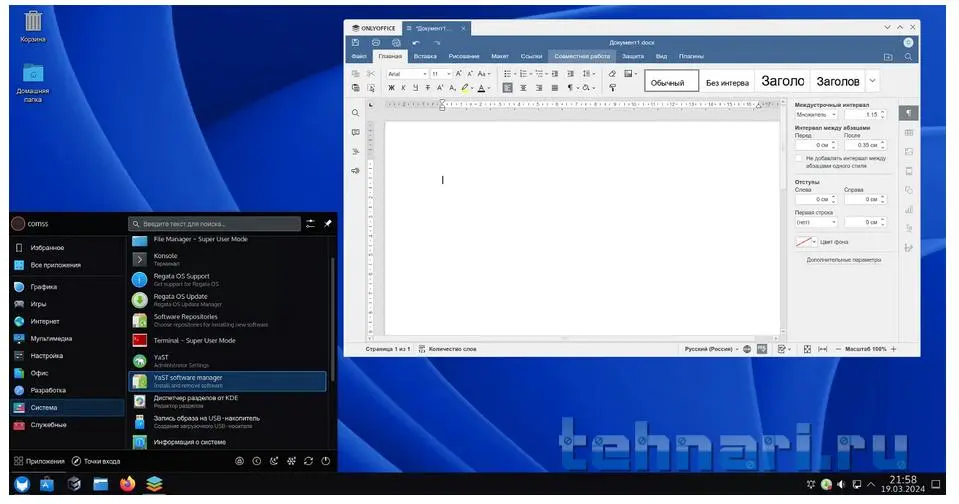Undo the last action in ONLYOFFICE
This screenshot has width=959, height=504.
click(x=416, y=43)
